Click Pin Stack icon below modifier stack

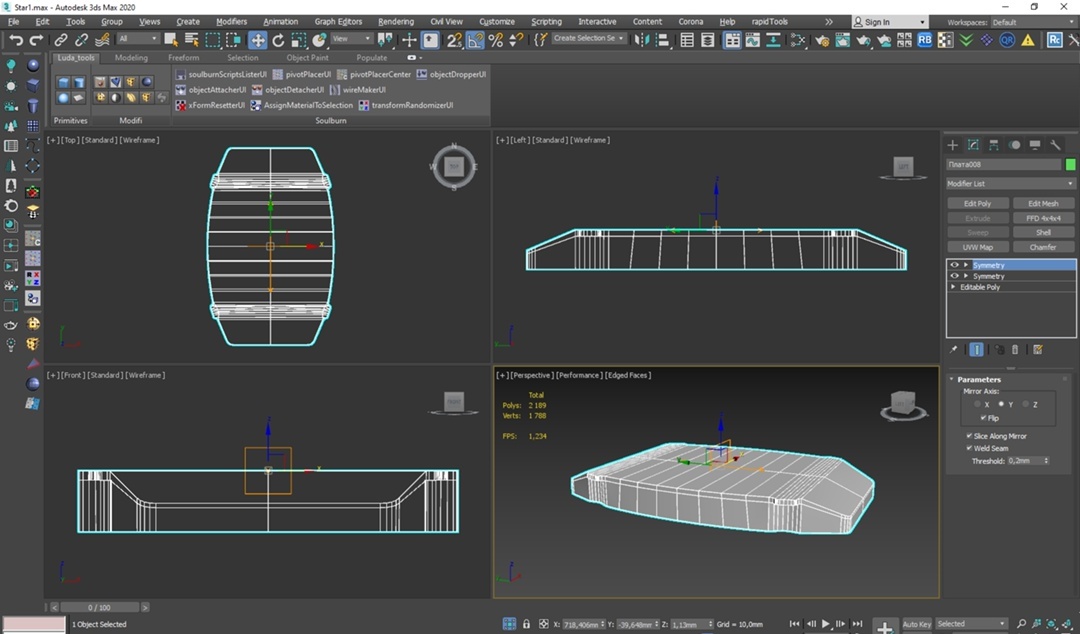pyautogui.click(x=953, y=349)
